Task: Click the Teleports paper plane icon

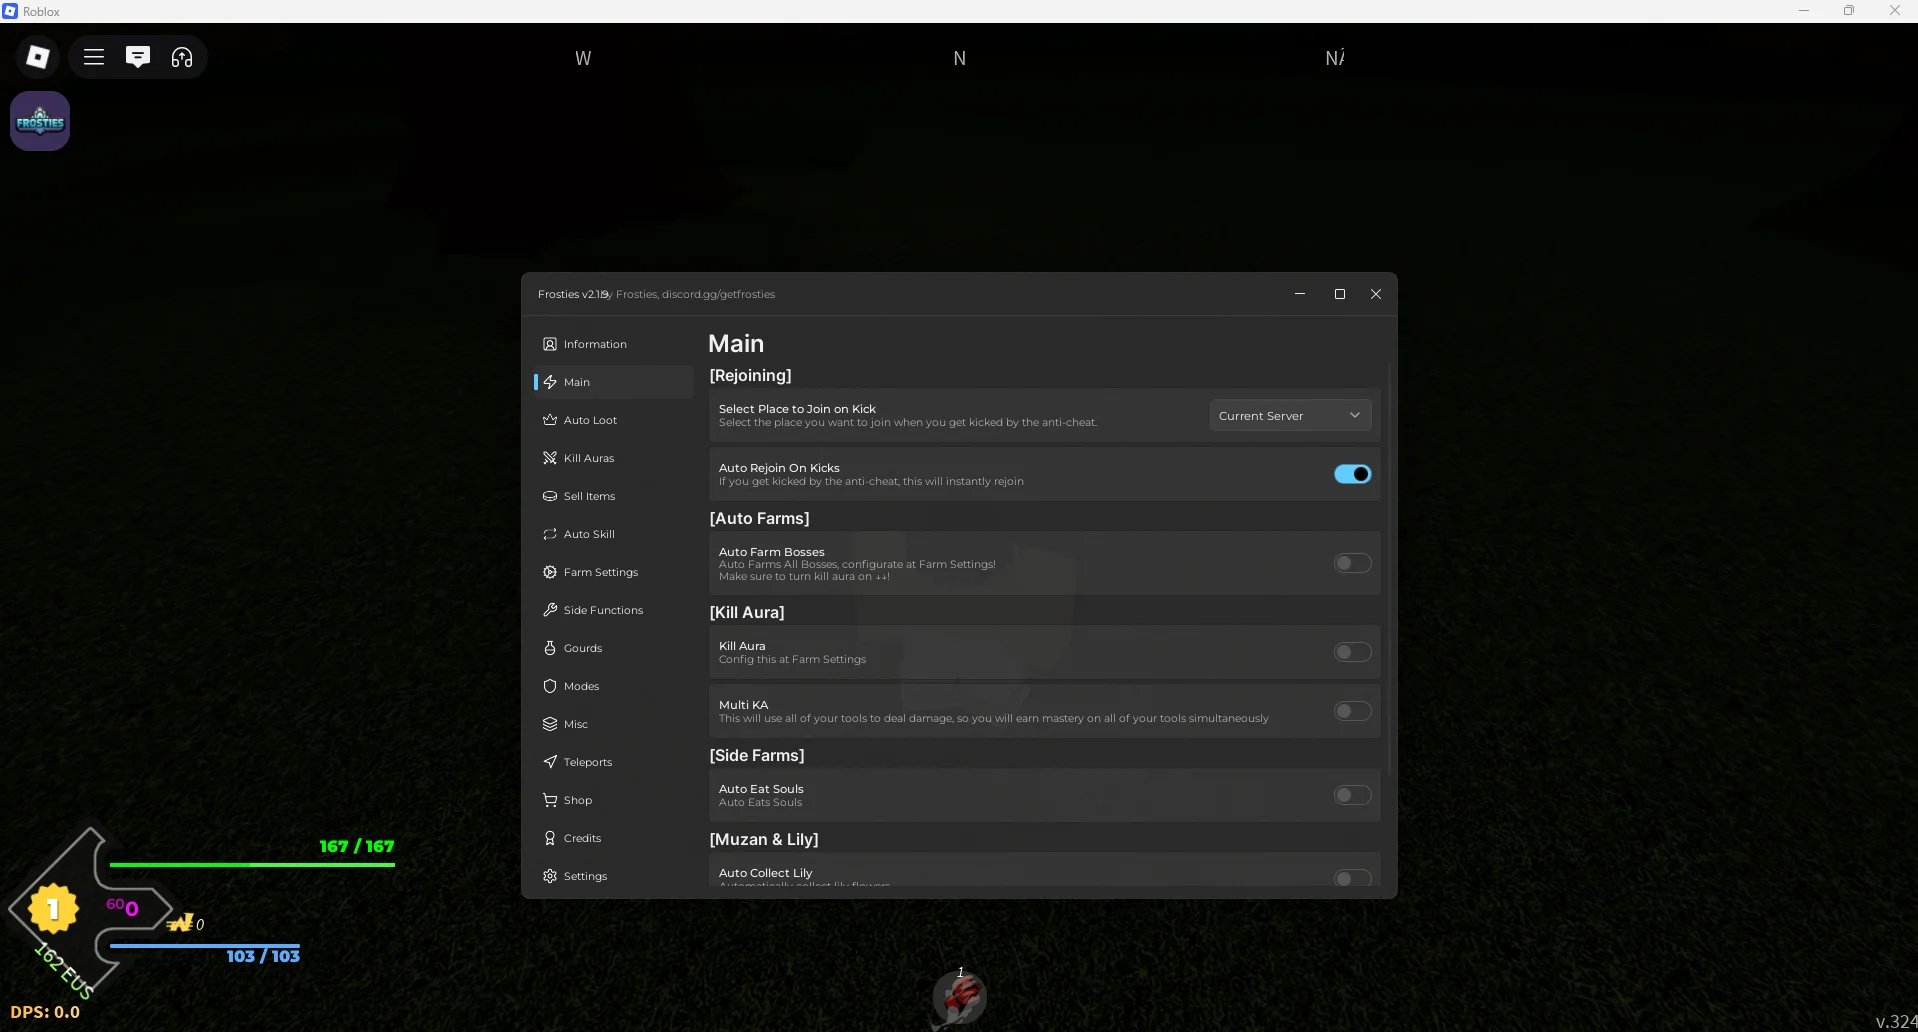Action: [x=550, y=762]
